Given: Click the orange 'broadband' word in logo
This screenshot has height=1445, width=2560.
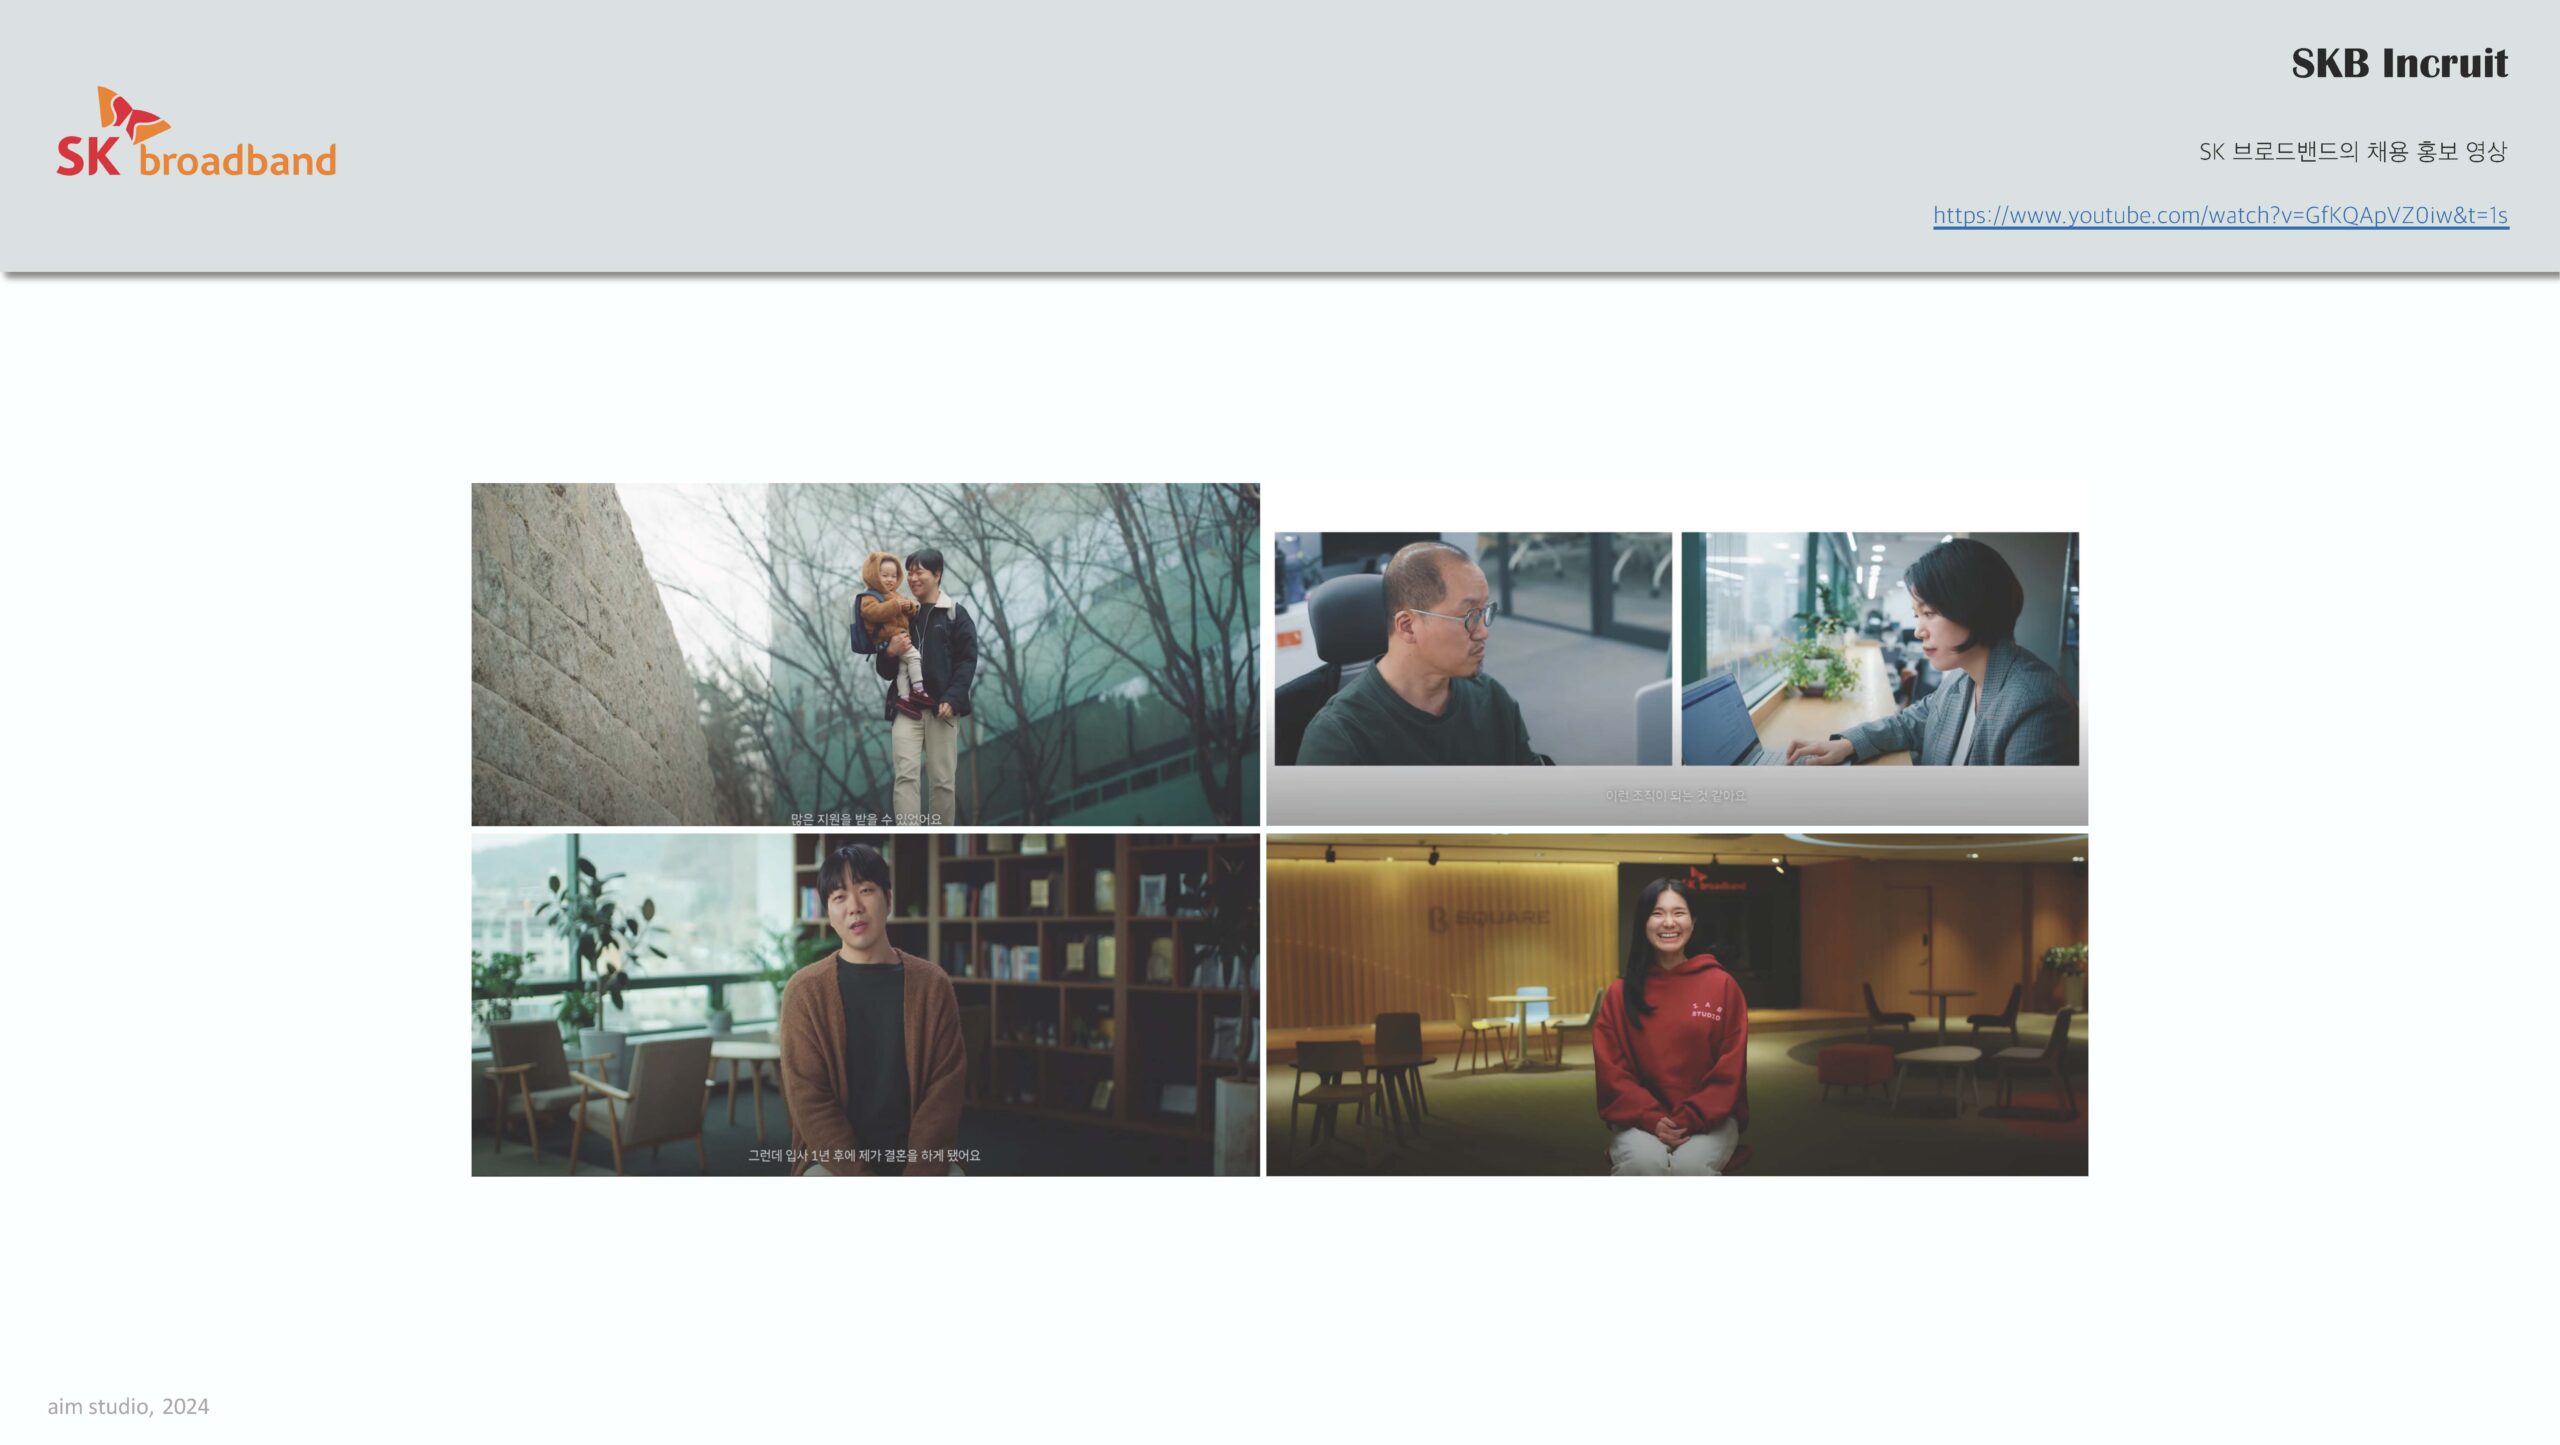Looking at the screenshot, I should point(237,160).
